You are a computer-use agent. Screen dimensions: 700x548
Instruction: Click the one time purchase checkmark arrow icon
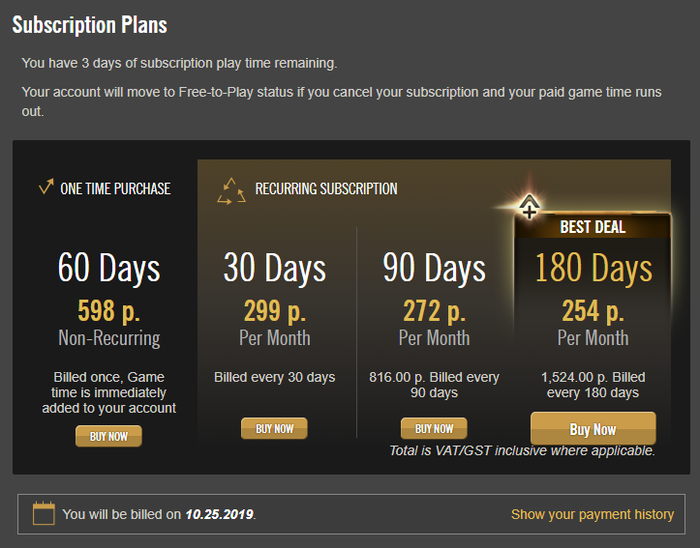click(45, 187)
